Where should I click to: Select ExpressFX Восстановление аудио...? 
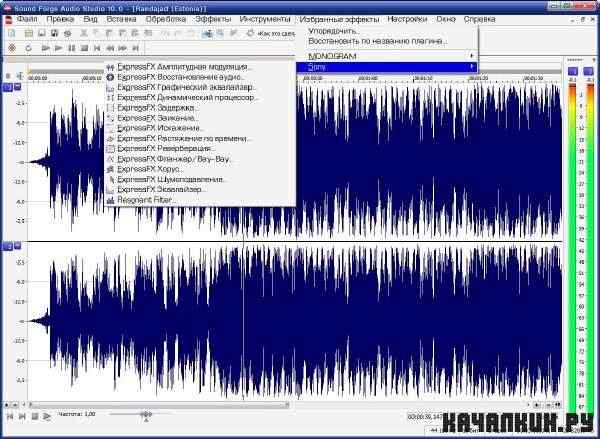(200, 77)
